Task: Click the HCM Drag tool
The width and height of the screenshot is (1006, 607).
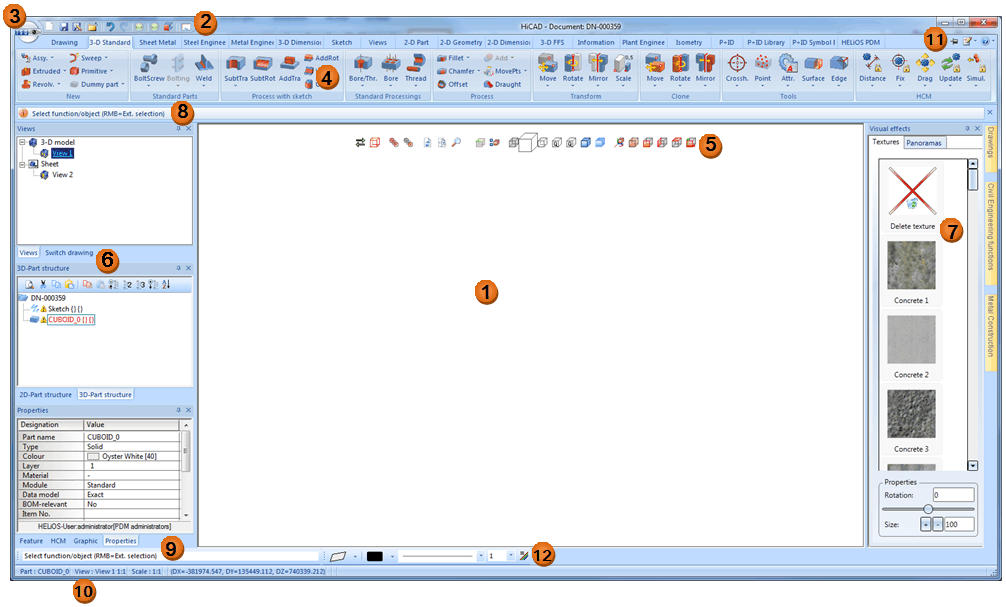Action: coord(925,68)
